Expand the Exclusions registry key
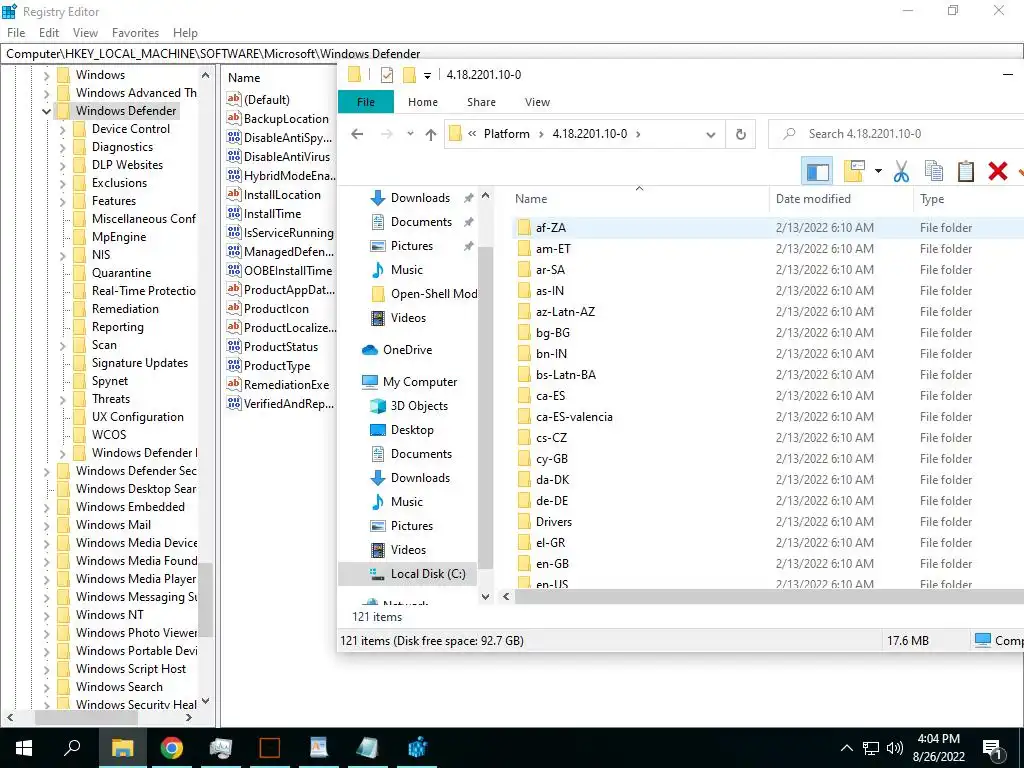This screenshot has width=1024, height=768. [63, 184]
